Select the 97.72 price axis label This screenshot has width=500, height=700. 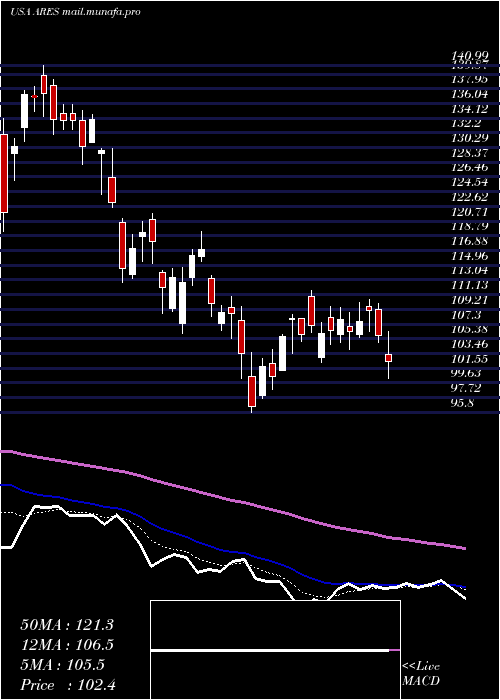point(467,388)
